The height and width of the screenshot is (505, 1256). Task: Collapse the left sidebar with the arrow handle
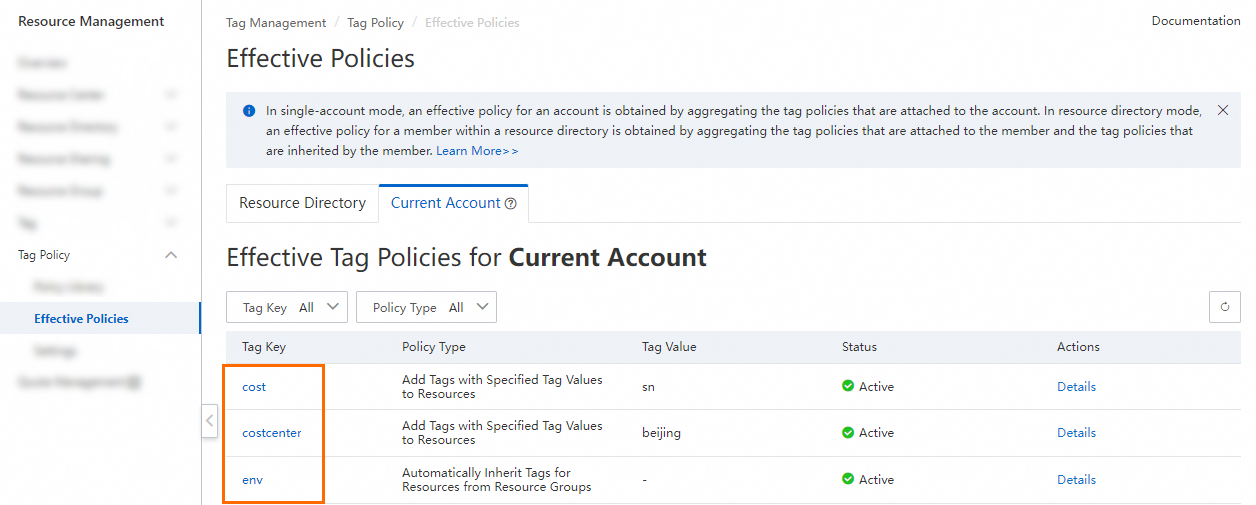pyautogui.click(x=209, y=420)
